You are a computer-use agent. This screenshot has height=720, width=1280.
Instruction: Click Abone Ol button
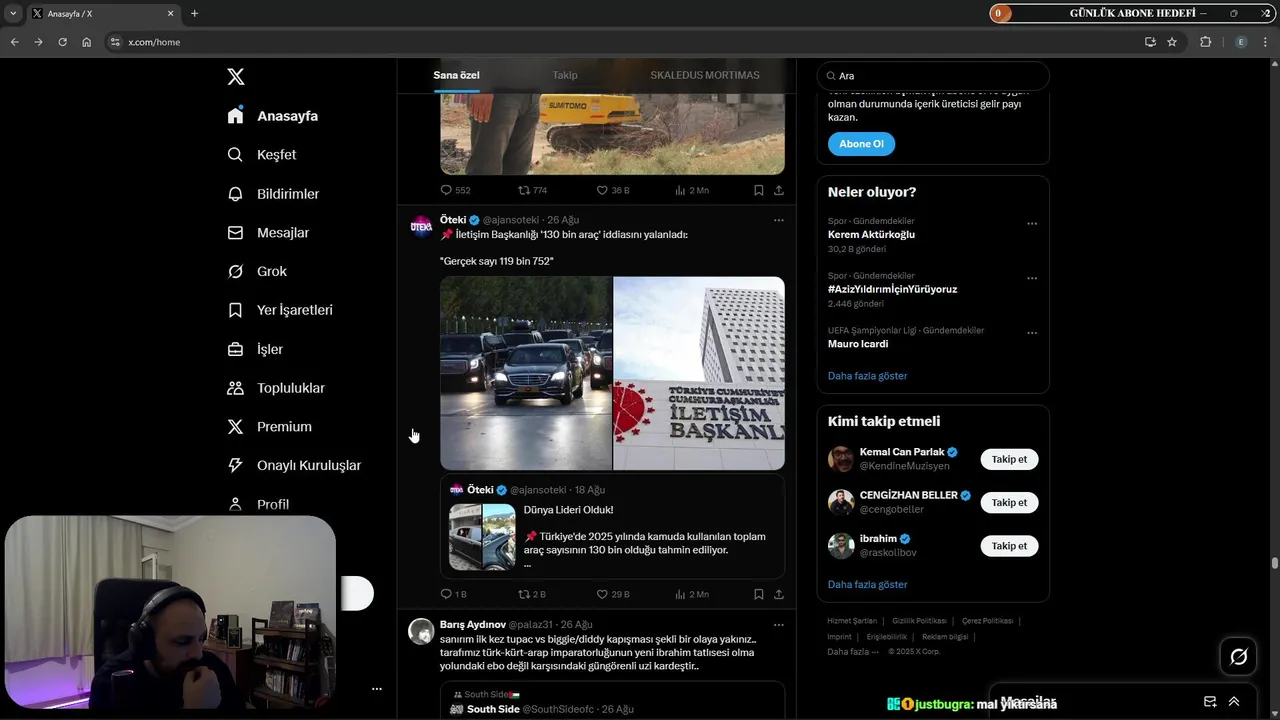(x=861, y=144)
